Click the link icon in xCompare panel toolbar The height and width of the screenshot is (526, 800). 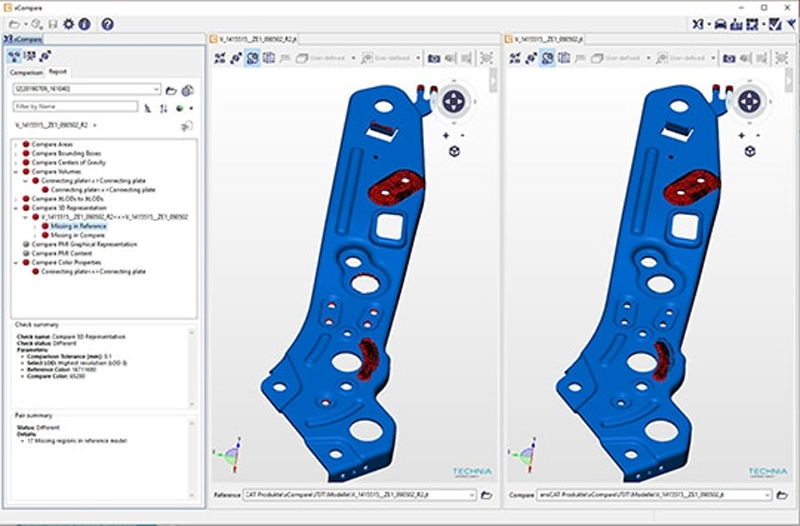click(45, 56)
